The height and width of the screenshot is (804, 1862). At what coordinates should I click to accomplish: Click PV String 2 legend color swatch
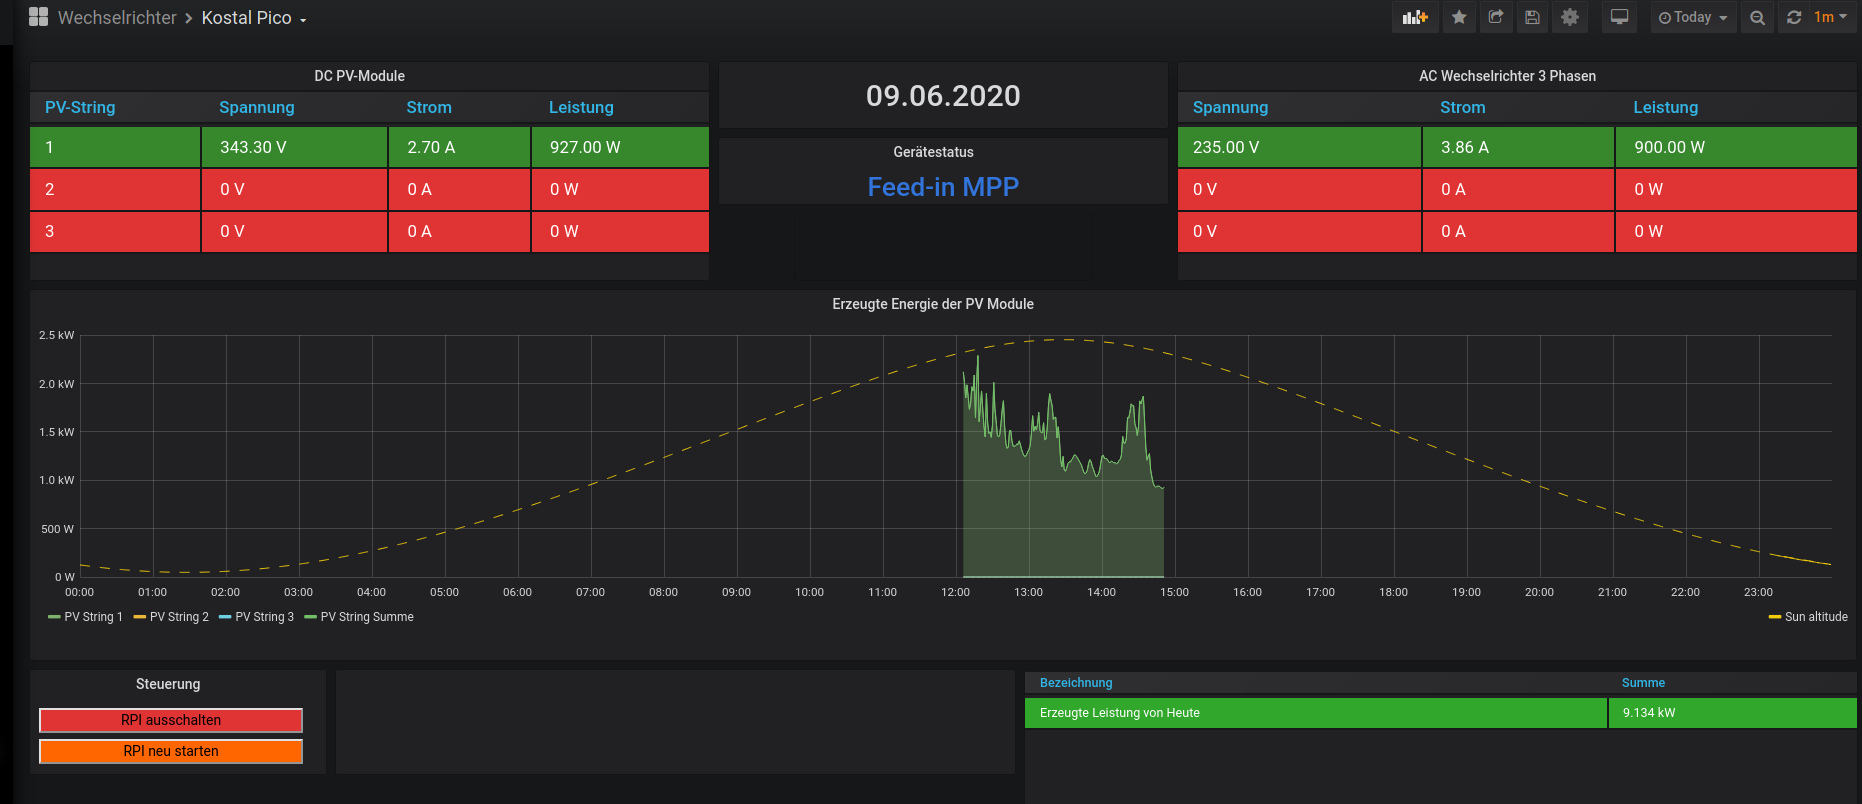coord(140,617)
